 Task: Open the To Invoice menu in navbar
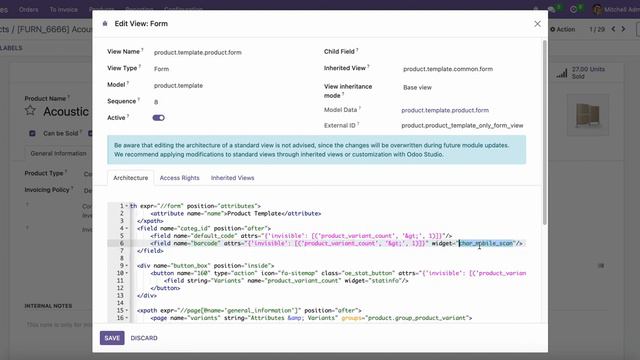coord(63,9)
